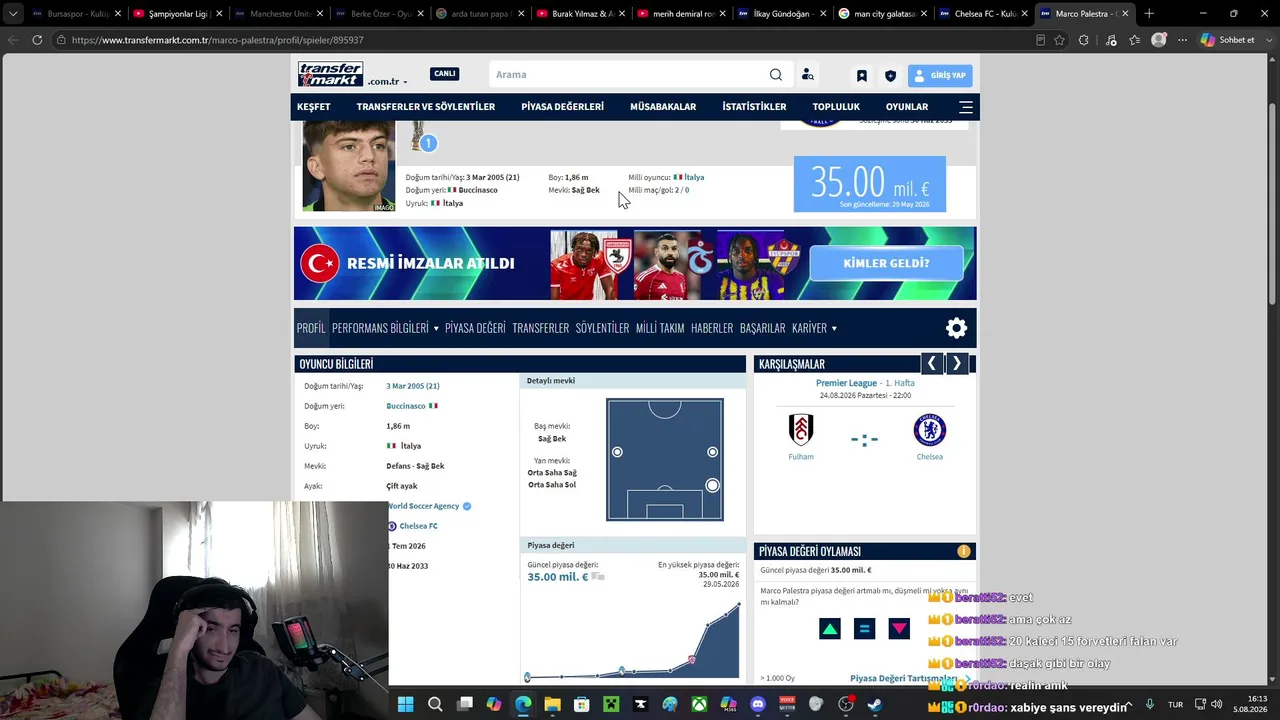Image resolution: width=1280 pixels, height=720 pixels.
Task: Click the browser address bar
Action: point(540,40)
